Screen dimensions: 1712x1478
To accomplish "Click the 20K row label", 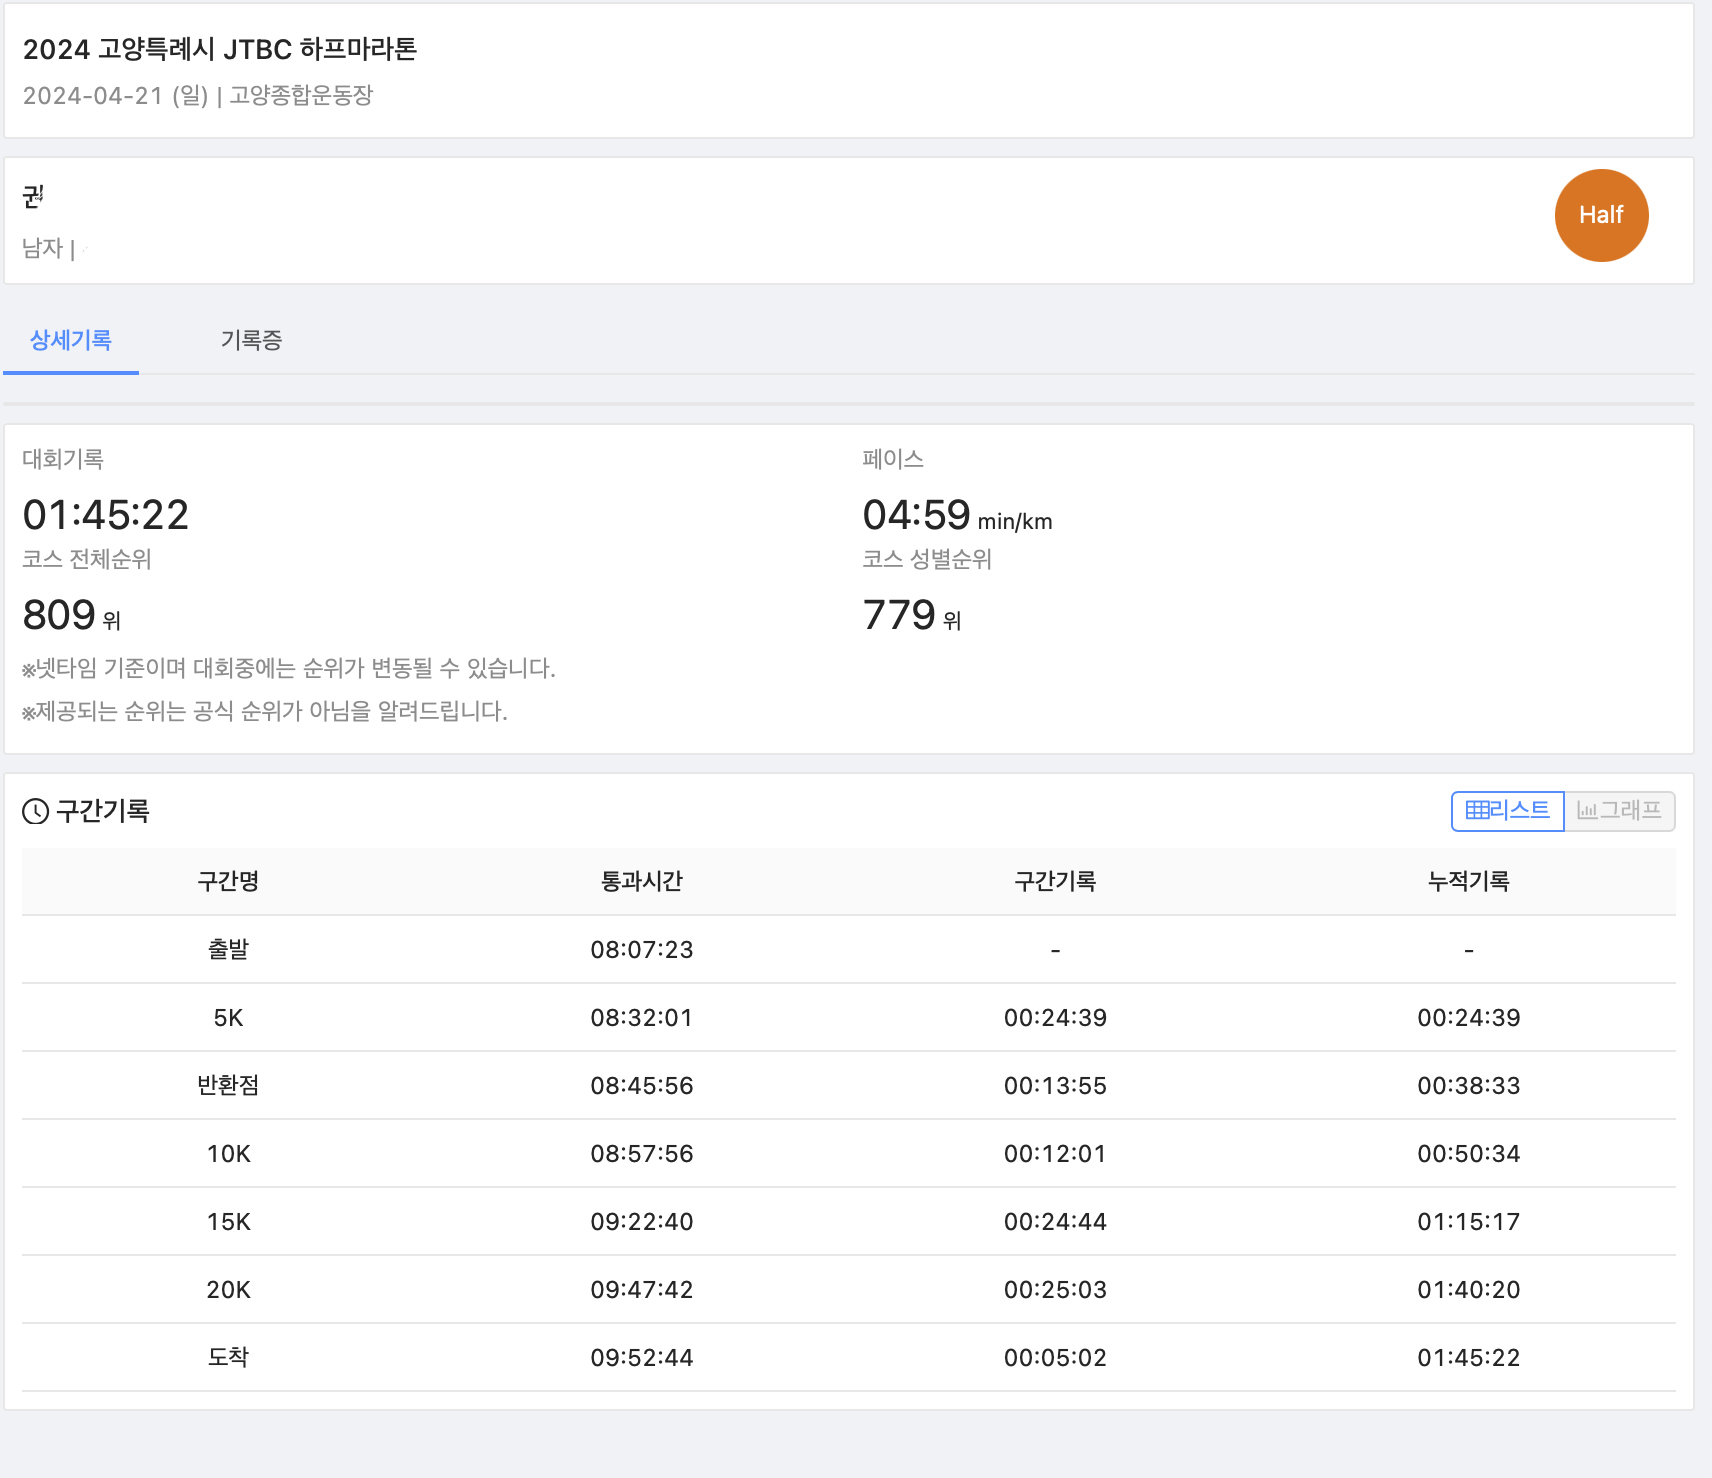I will (228, 1290).
